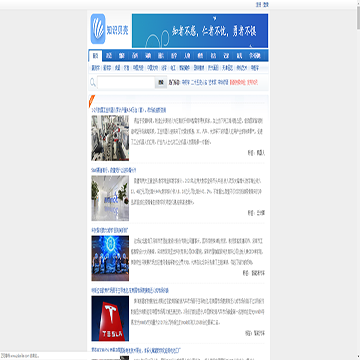Open the Tesla logo article thumbnail
The width and height of the screenshot is (360, 360).
click(110, 318)
